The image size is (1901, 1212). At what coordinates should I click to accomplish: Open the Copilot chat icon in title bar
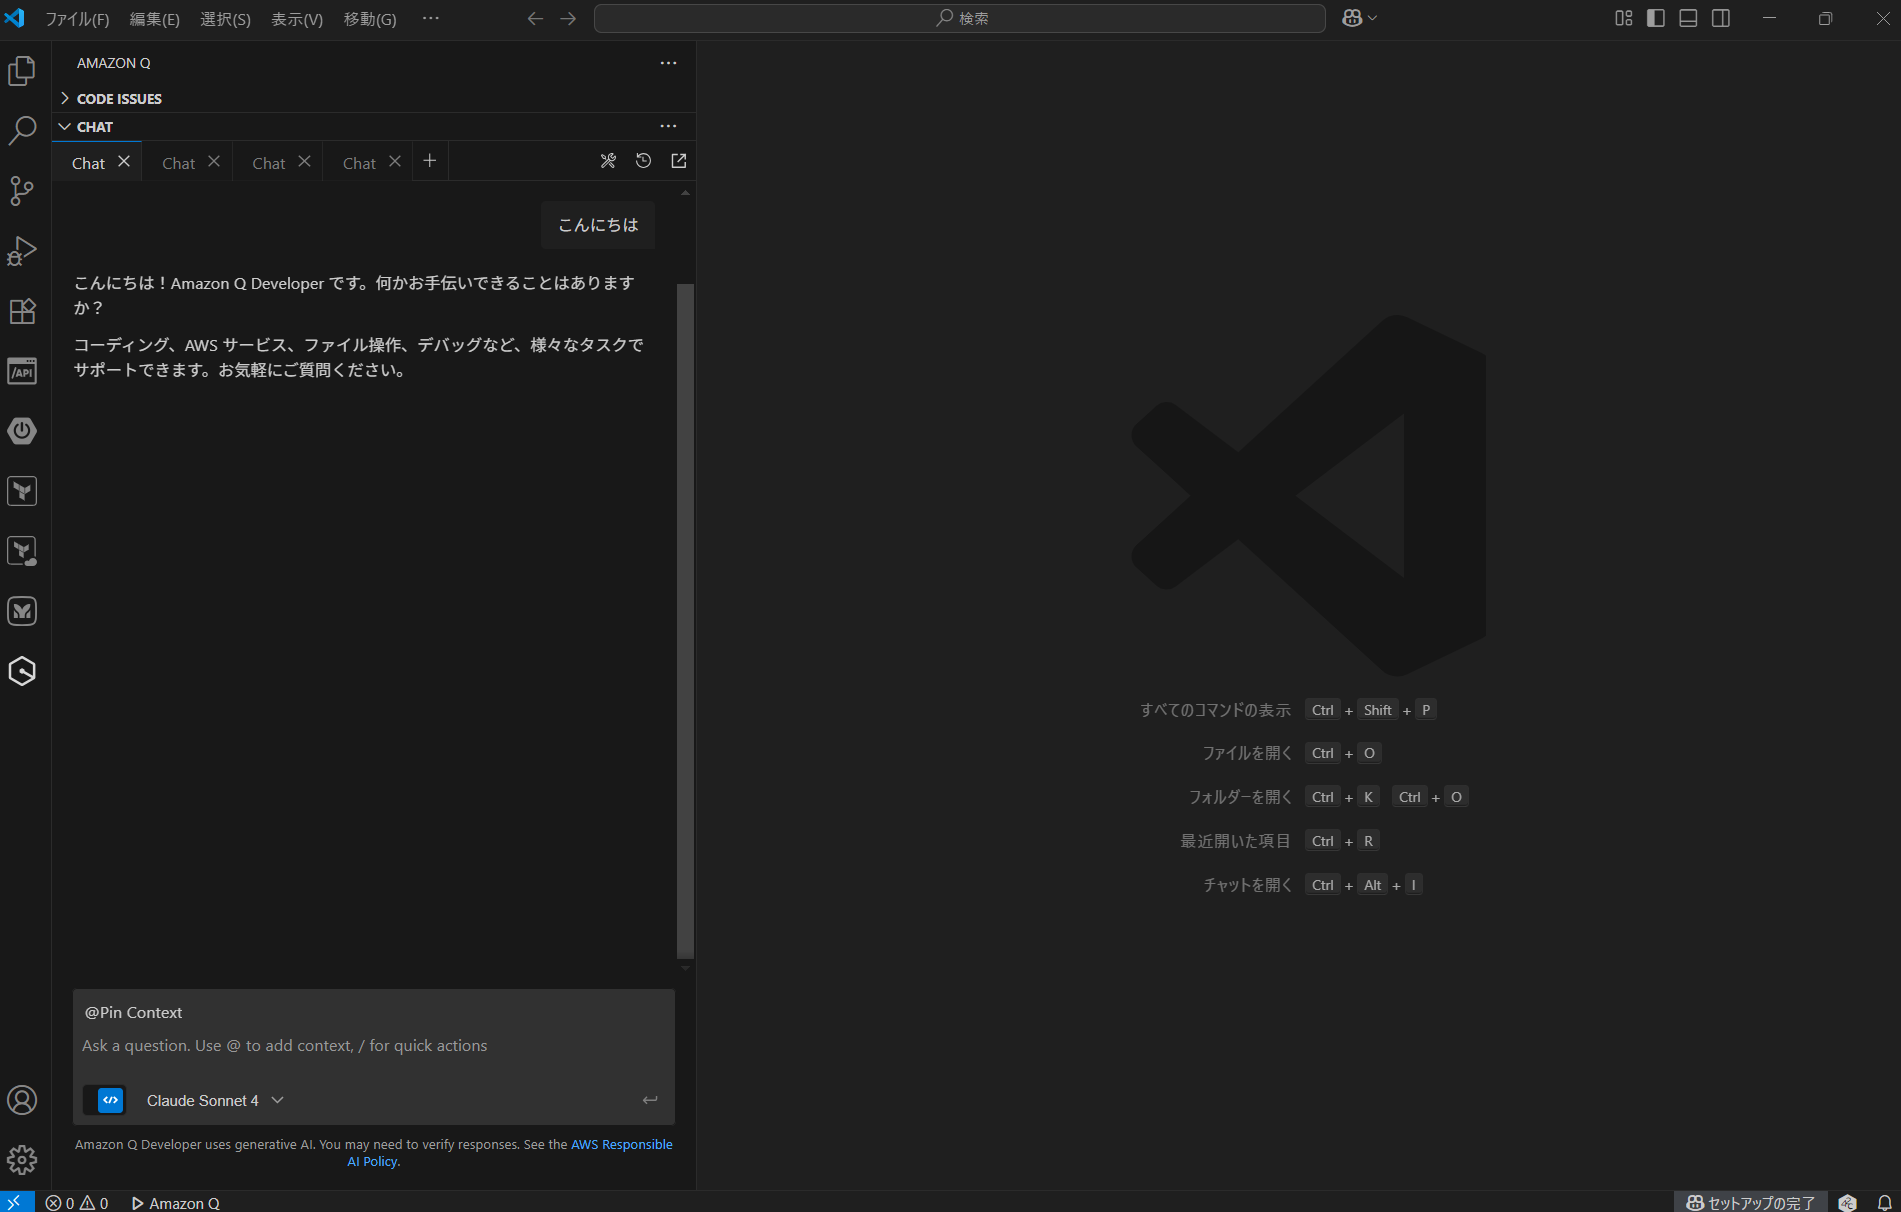coord(1352,18)
